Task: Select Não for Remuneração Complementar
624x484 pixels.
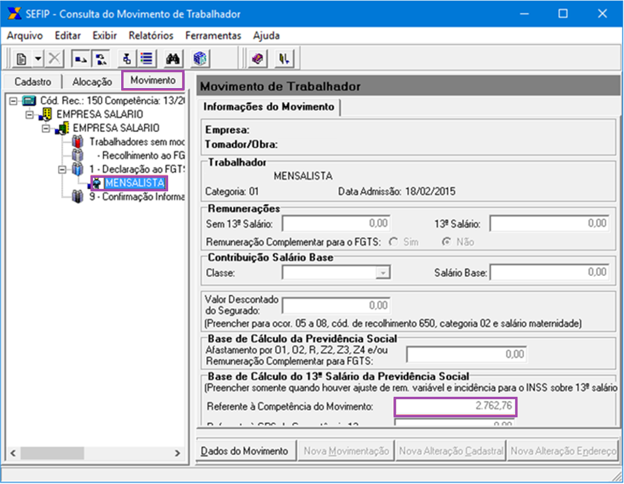Action: 447,242
